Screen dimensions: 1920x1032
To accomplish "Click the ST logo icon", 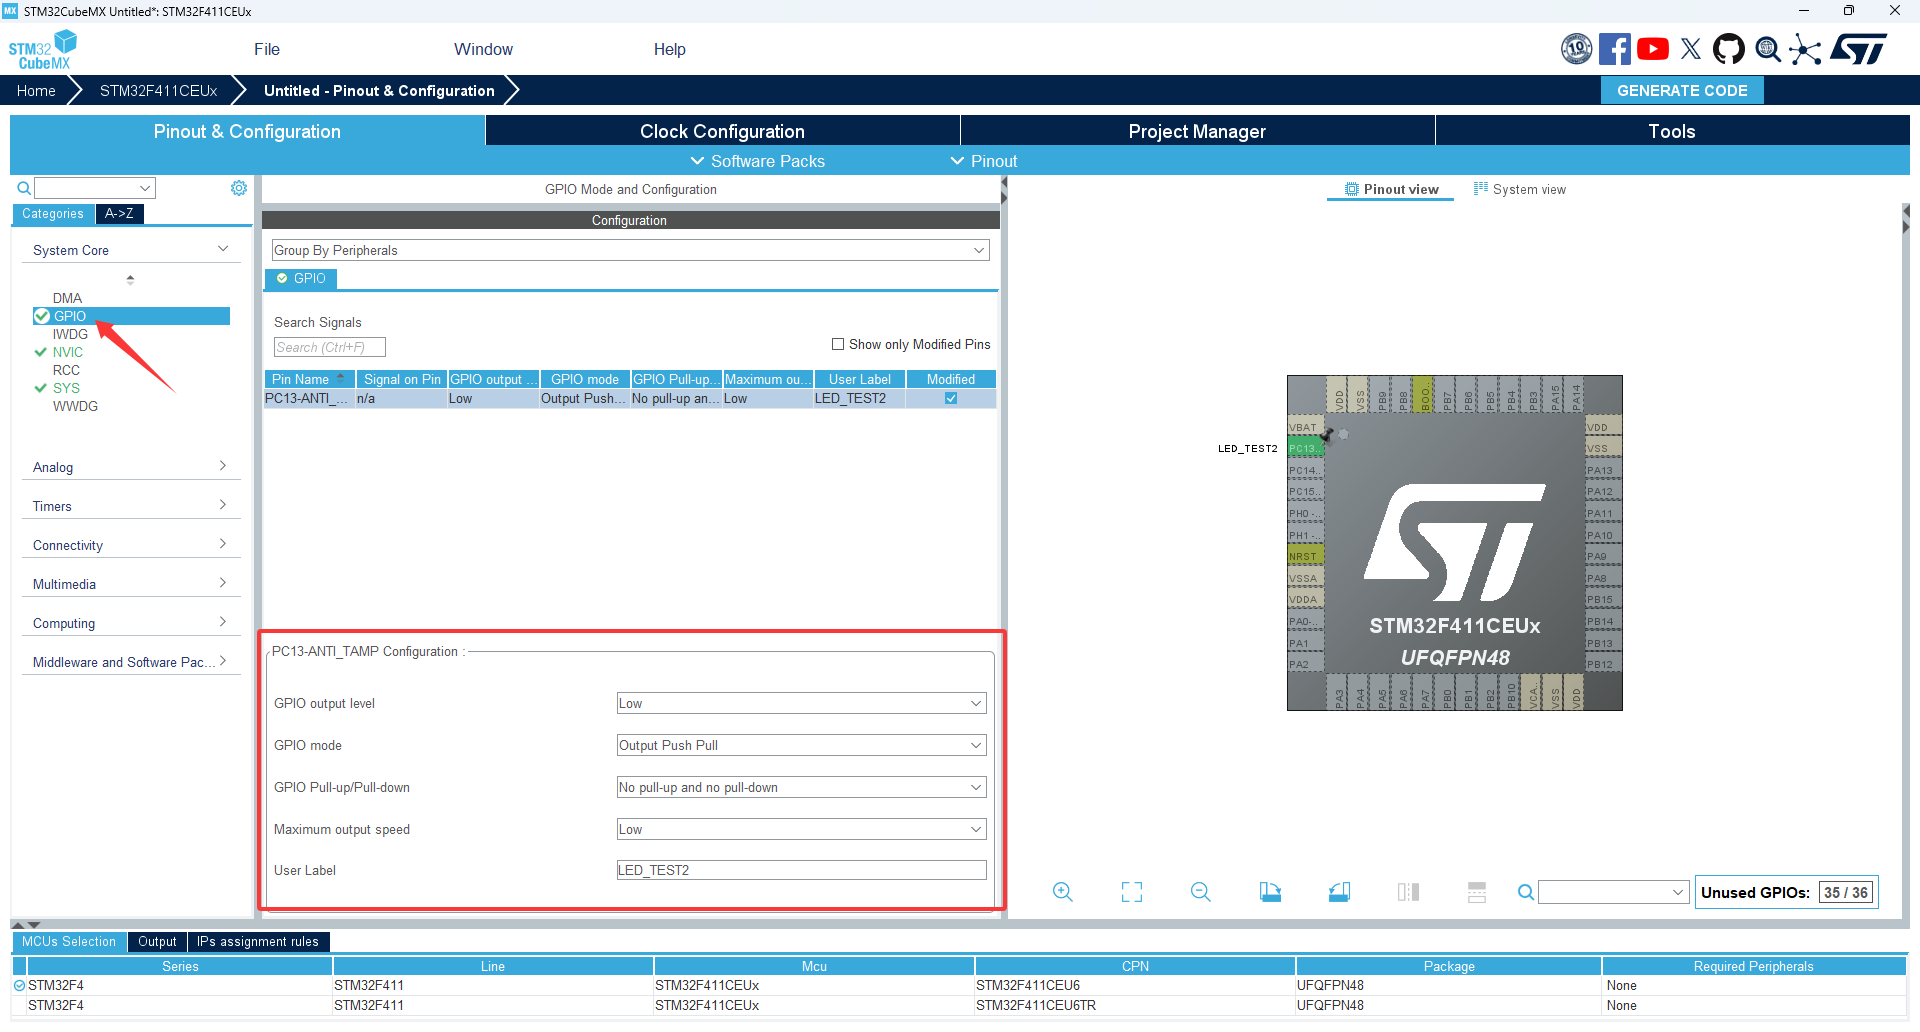I will 1858,49.
